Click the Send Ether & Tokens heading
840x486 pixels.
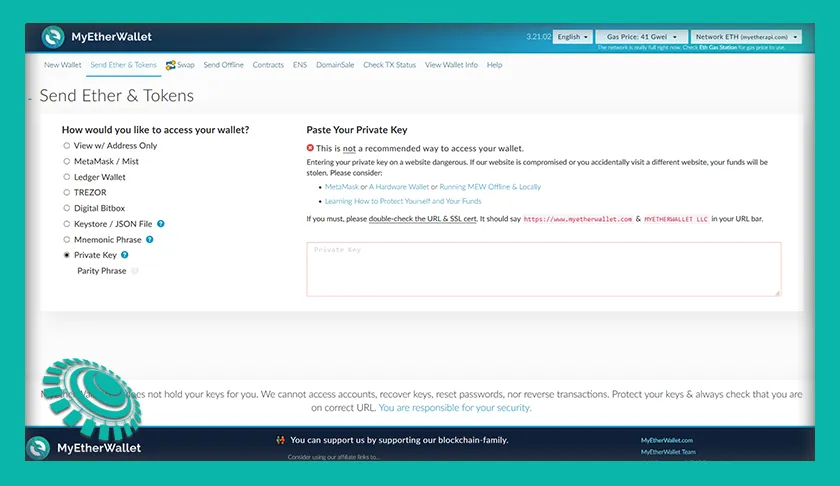117,95
